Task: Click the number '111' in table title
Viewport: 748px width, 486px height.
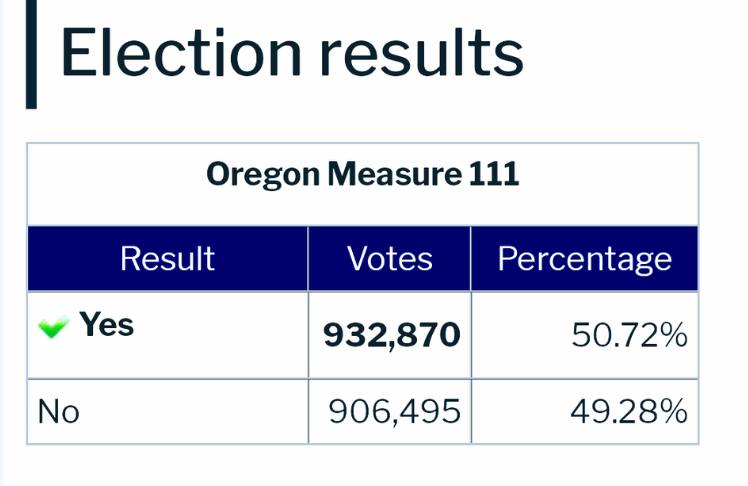Action: click(x=494, y=175)
